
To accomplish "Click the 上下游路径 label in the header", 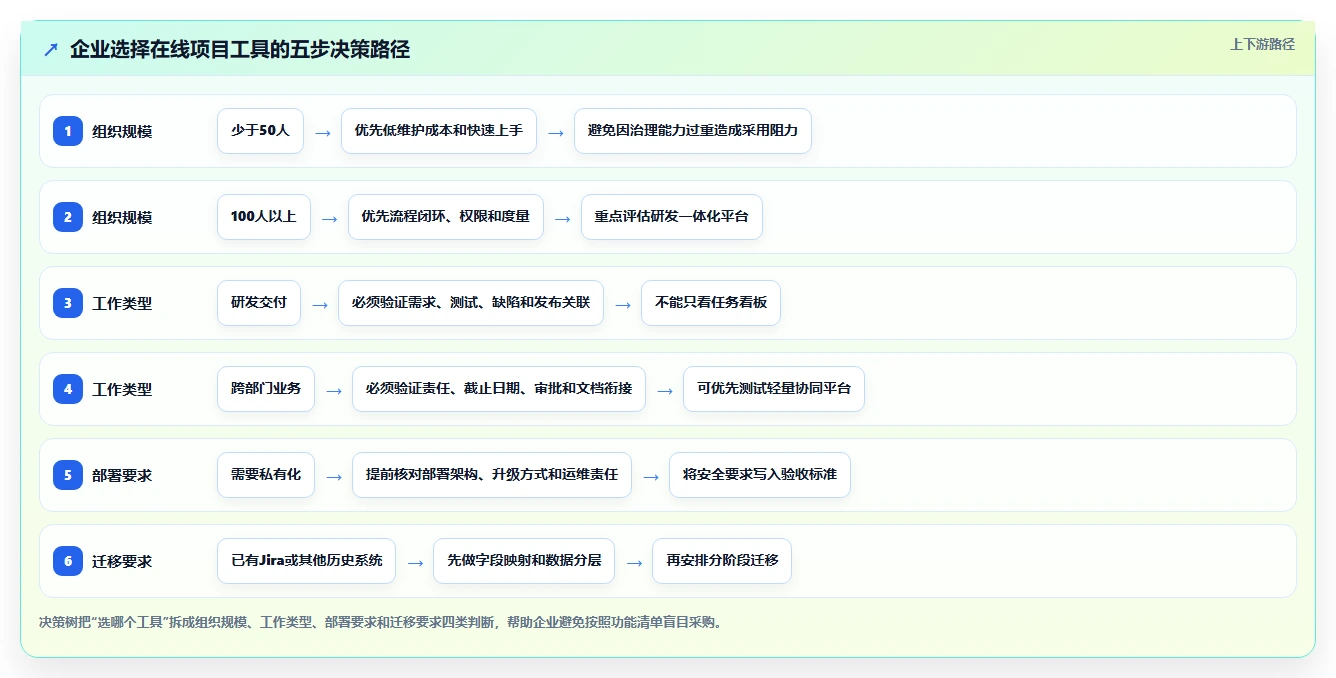I will [x=1262, y=44].
